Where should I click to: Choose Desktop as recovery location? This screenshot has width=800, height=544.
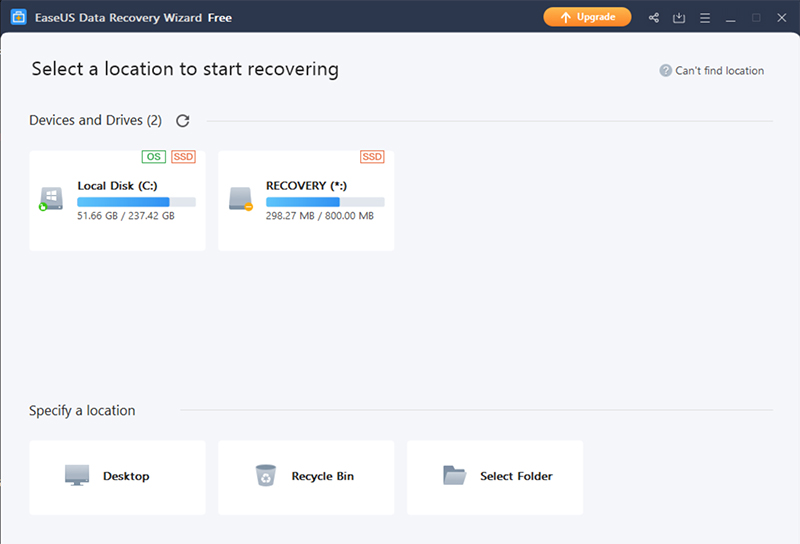pos(117,478)
